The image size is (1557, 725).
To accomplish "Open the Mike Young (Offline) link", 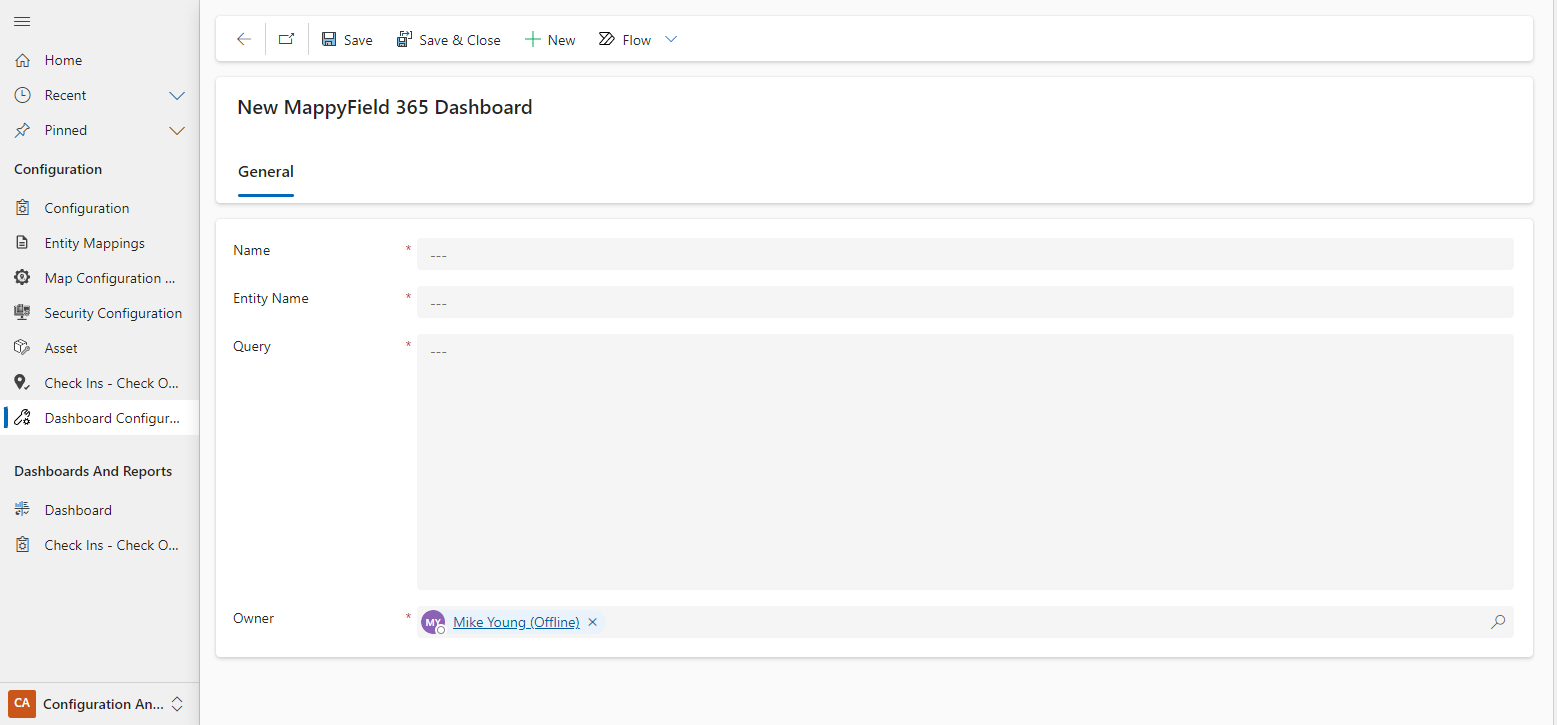I will pos(516,622).
